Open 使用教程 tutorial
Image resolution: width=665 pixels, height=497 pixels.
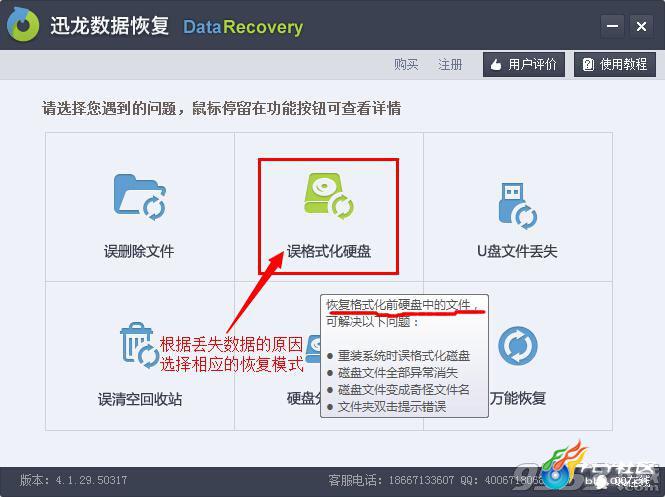tap(615, 64)
